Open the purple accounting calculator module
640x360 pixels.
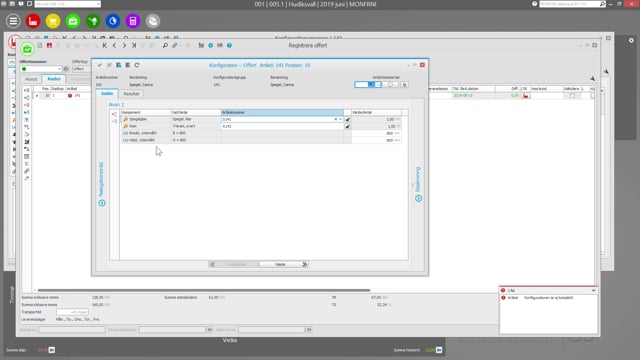(x=133, y=21)
